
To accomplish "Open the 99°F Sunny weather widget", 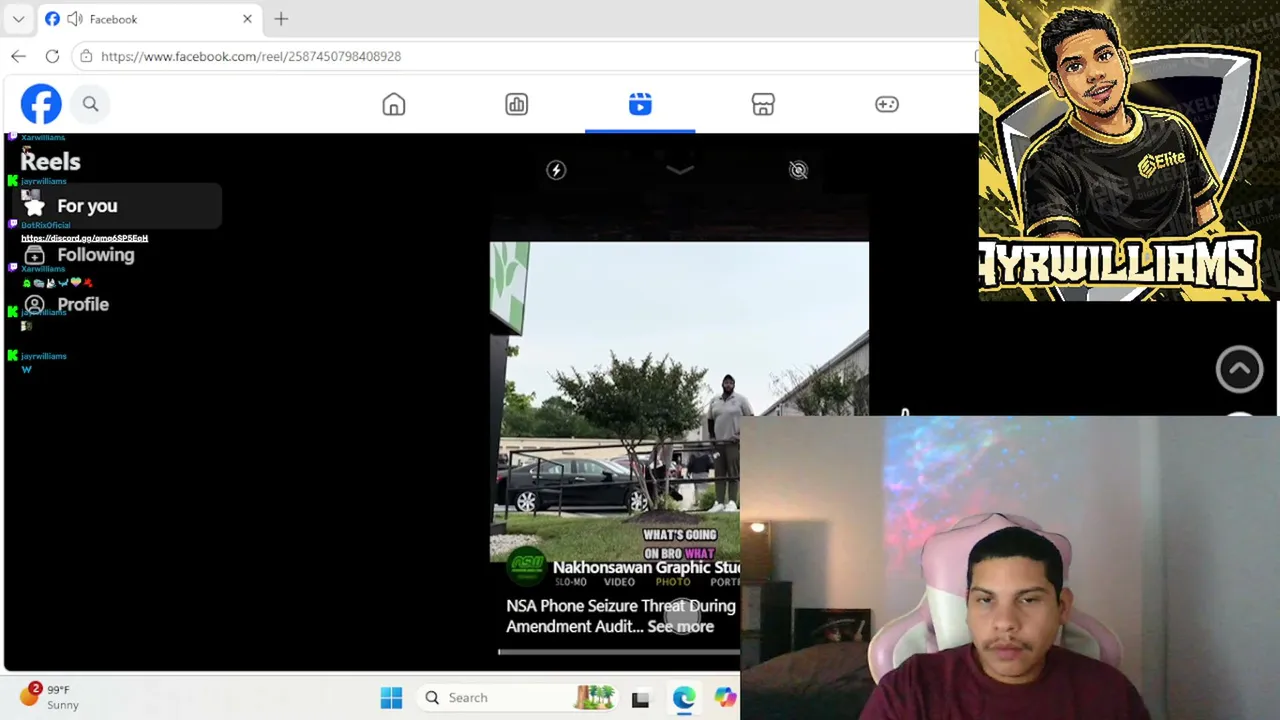I will click(50, 696).
